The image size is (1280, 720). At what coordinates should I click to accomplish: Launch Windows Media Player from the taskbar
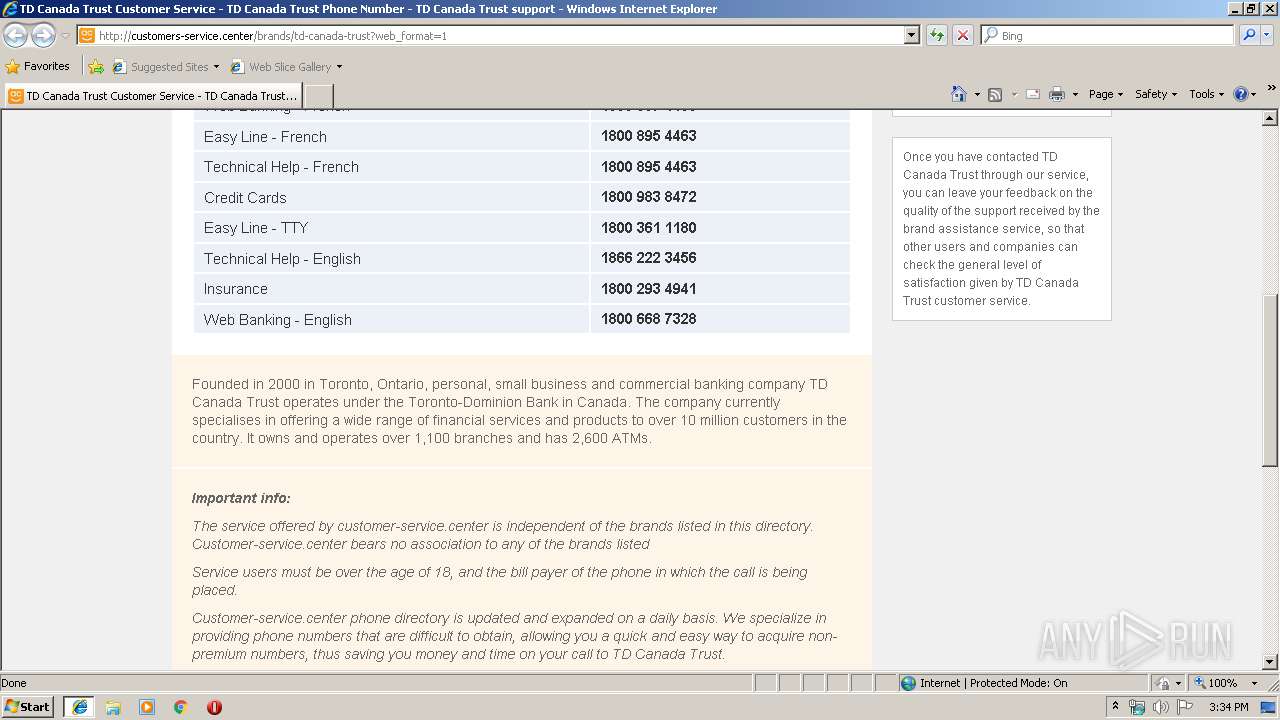click(x=147, y=707)
